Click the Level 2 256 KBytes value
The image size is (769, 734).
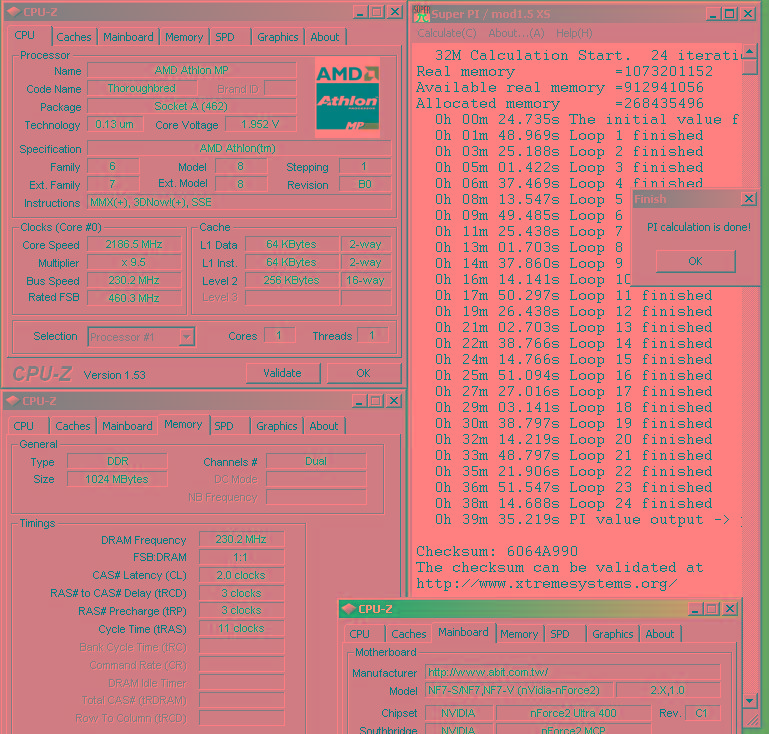[291, 280]
